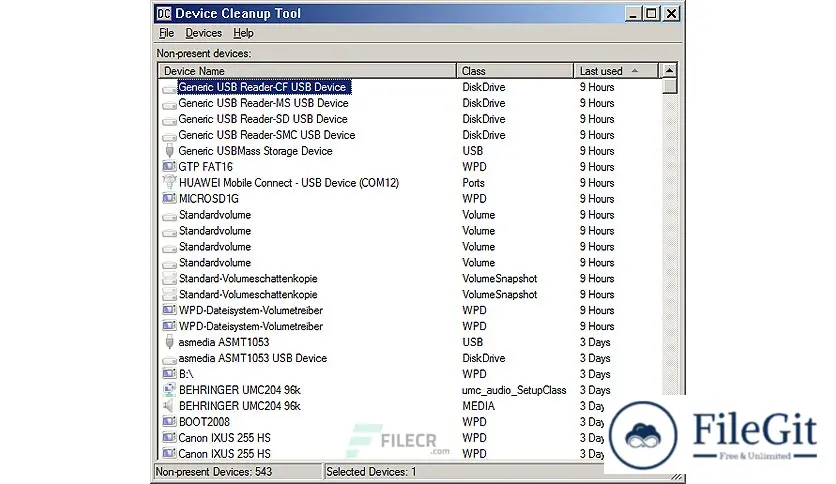The image size is (836, 484).
Task: Select the MICROSD1G device
Action: [x=209, y=199]
